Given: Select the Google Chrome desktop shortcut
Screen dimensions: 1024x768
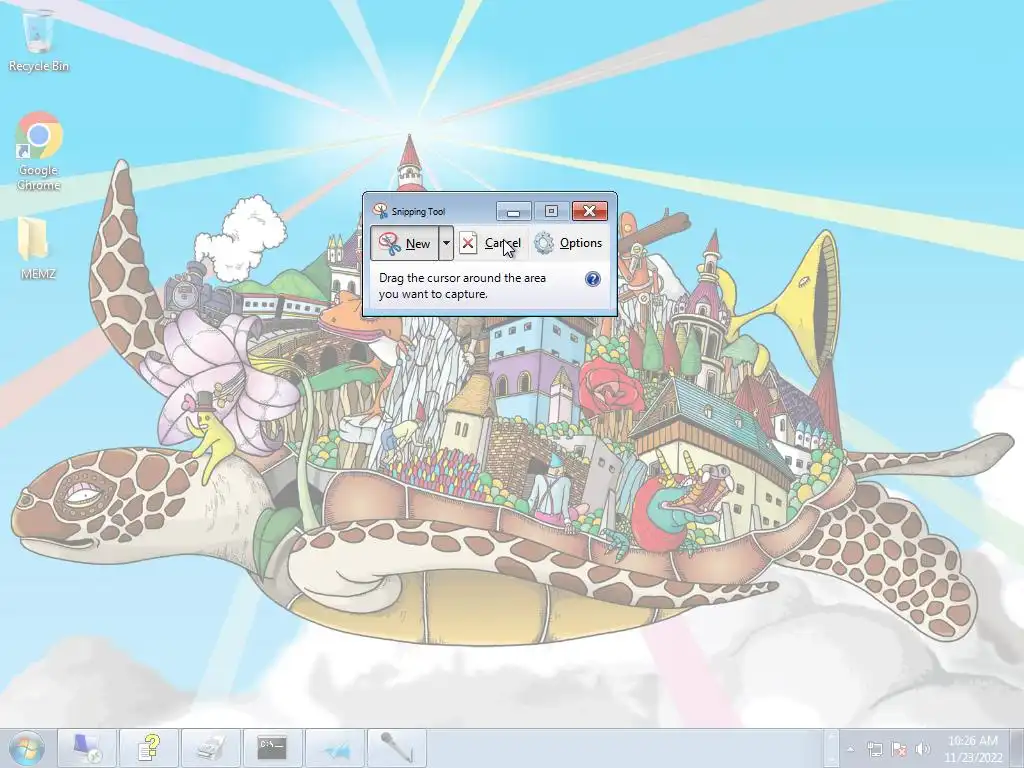Looking at the screenshot, I should point(39,152).
